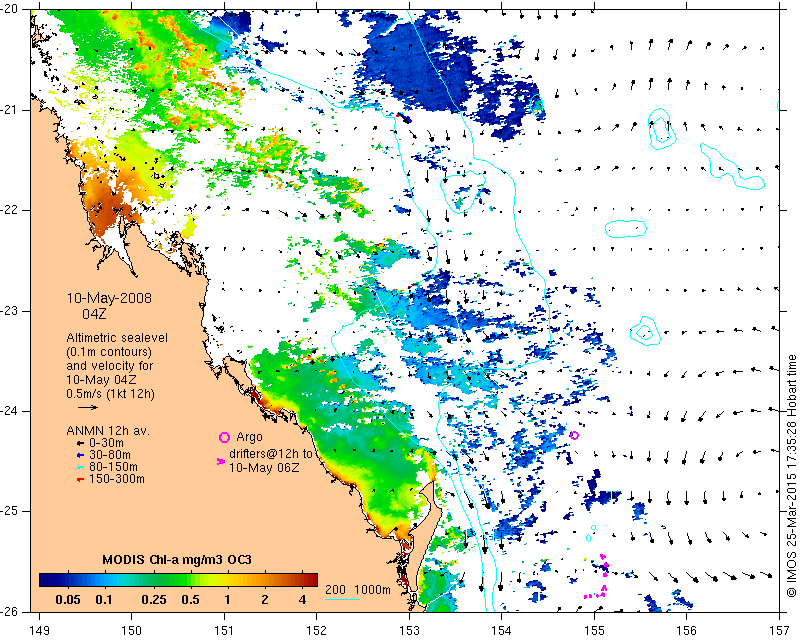Click the '10-May 06Z' drifter date text
The image size is (800, 640).
[x=264, y=467]
